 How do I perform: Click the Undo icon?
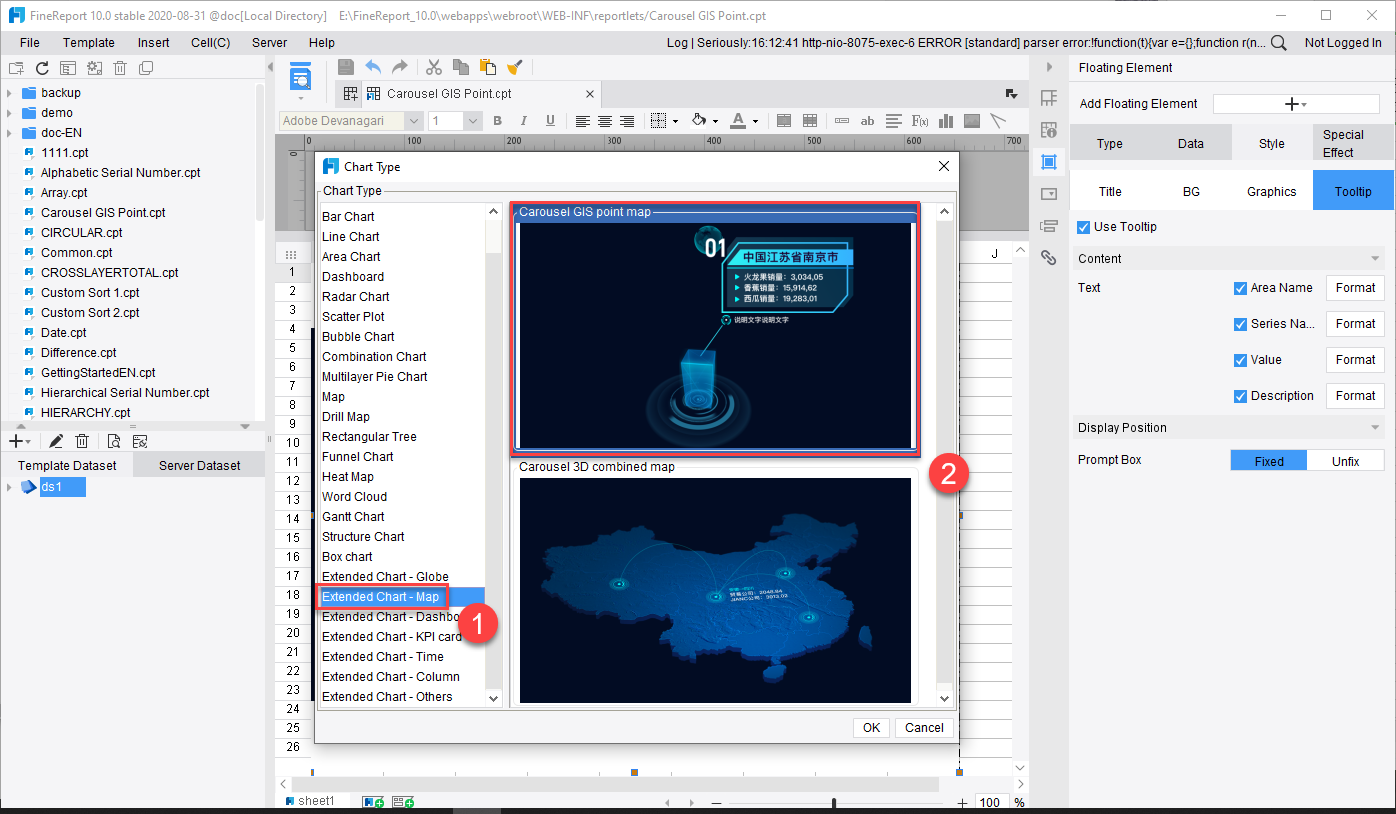tap(372, 67)
